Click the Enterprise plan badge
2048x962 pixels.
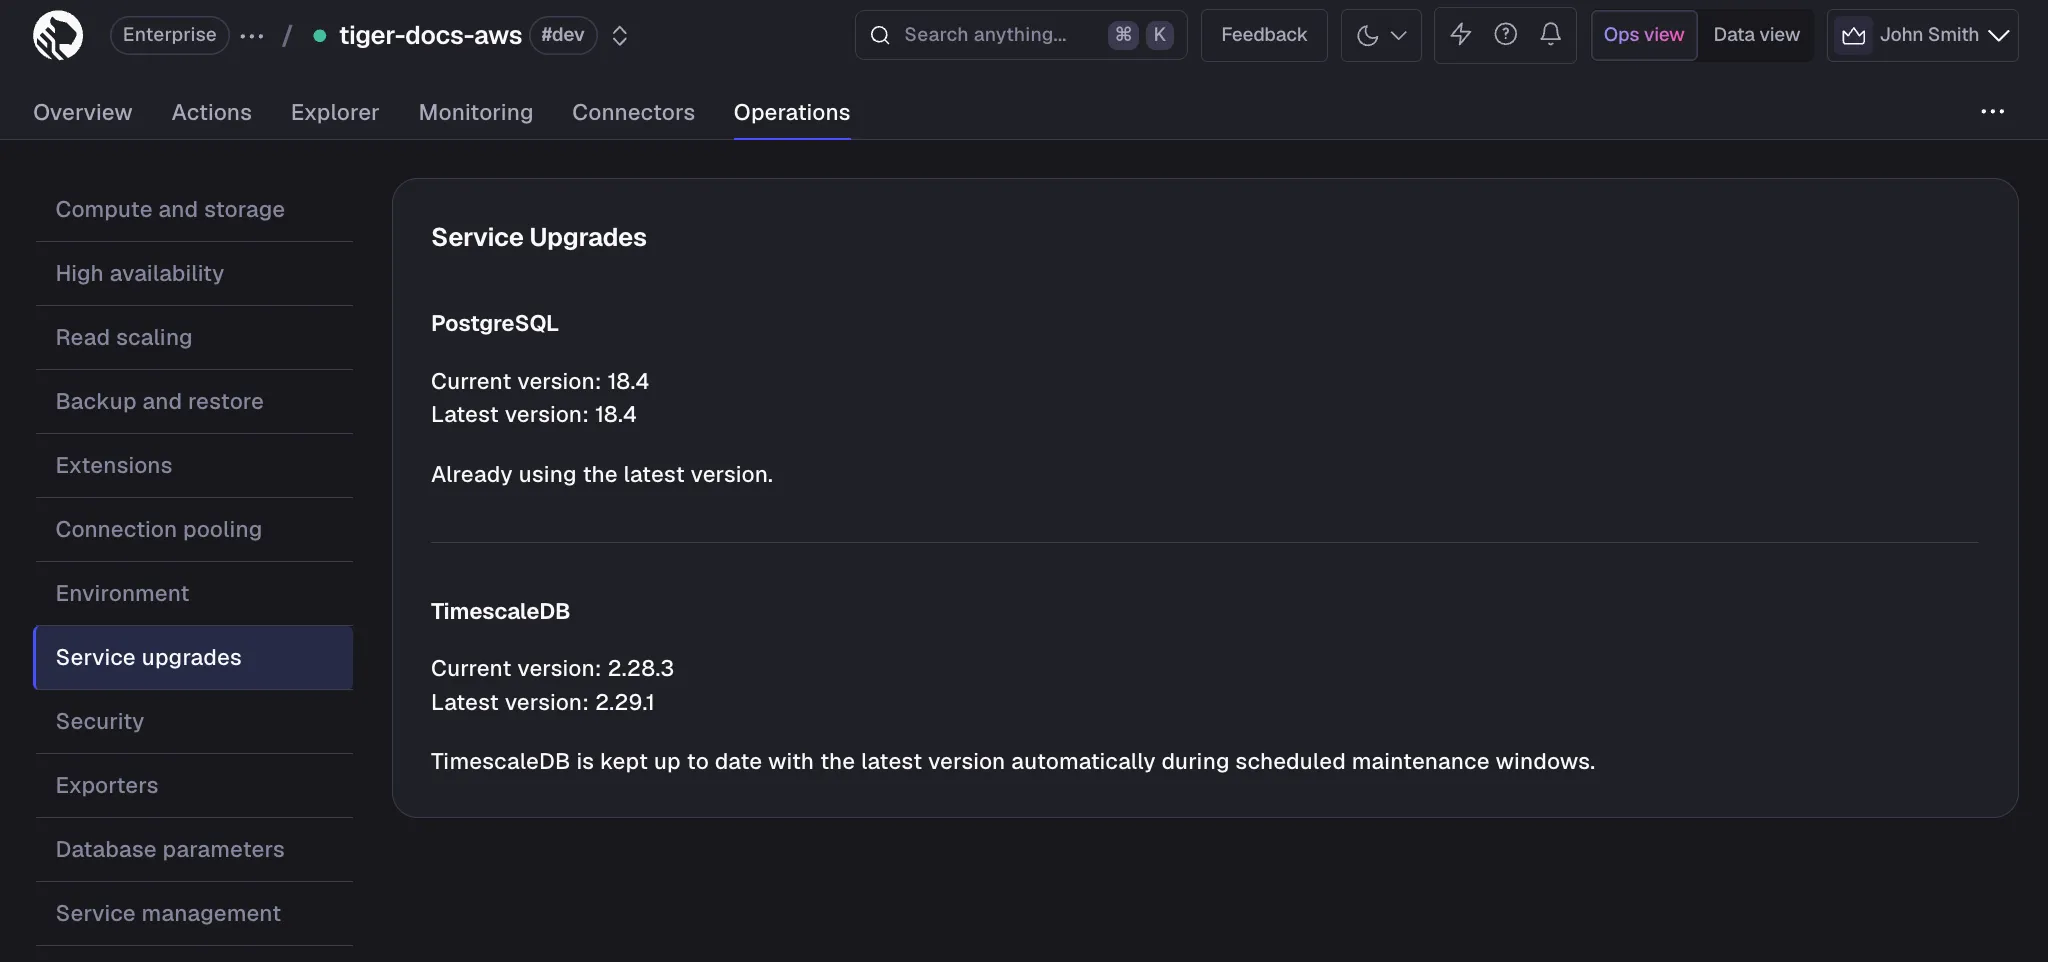(x=169, y=35)
